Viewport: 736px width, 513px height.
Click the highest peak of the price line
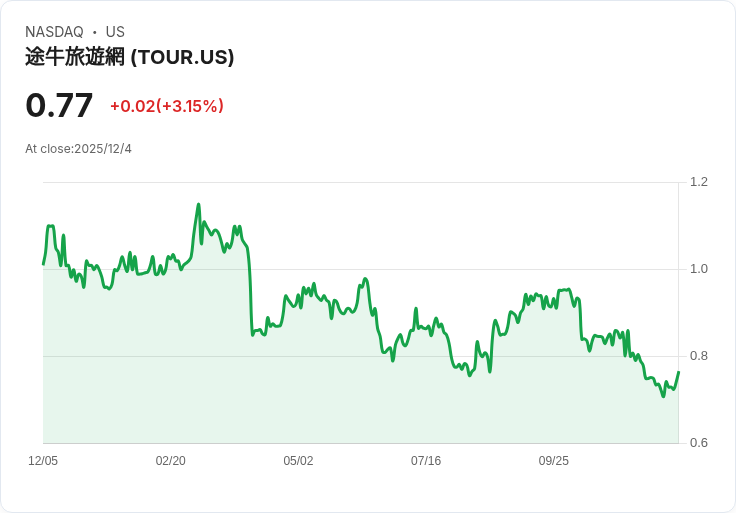[x=198, y=205]
